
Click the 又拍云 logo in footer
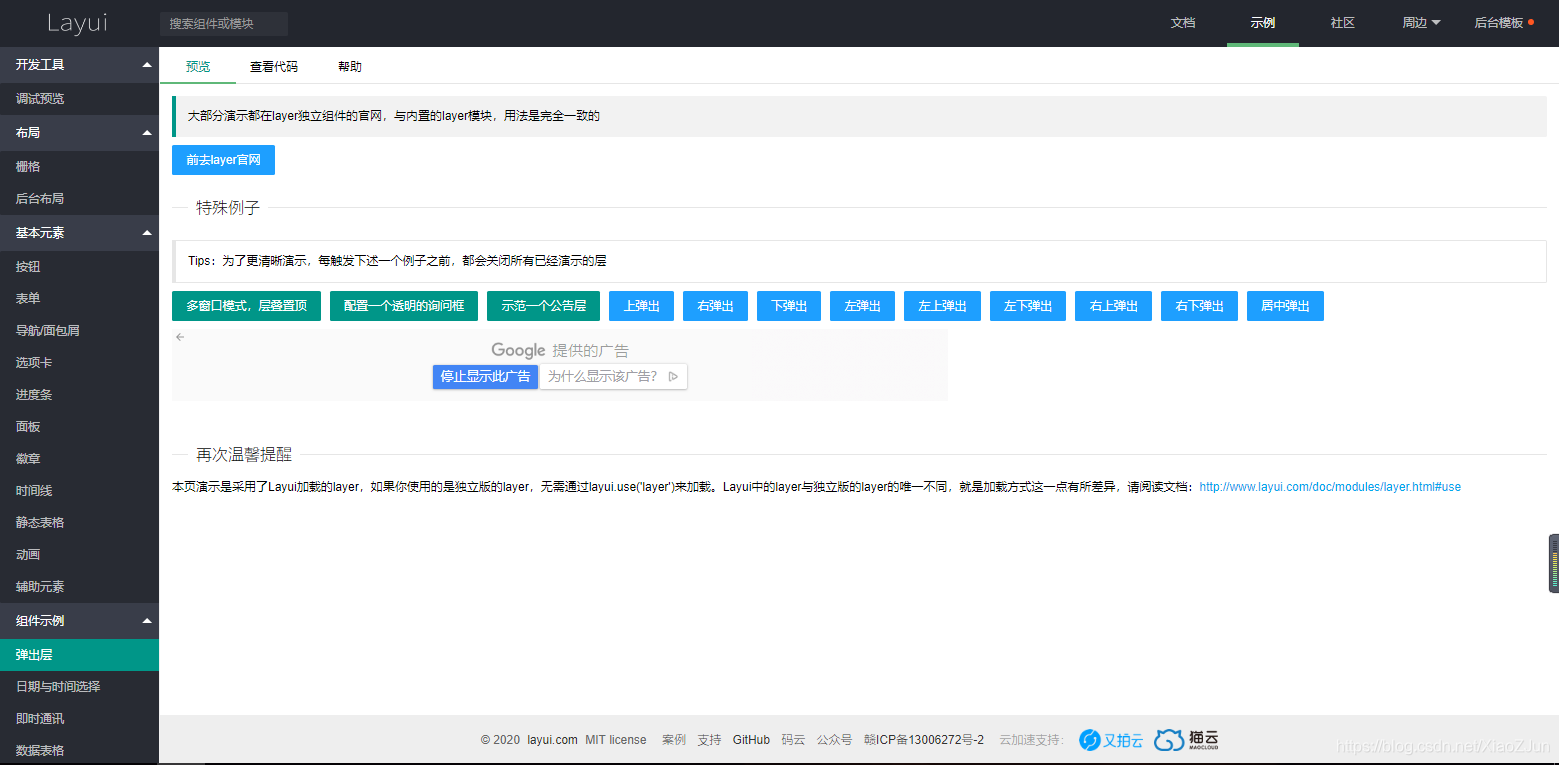(1111, 740)
